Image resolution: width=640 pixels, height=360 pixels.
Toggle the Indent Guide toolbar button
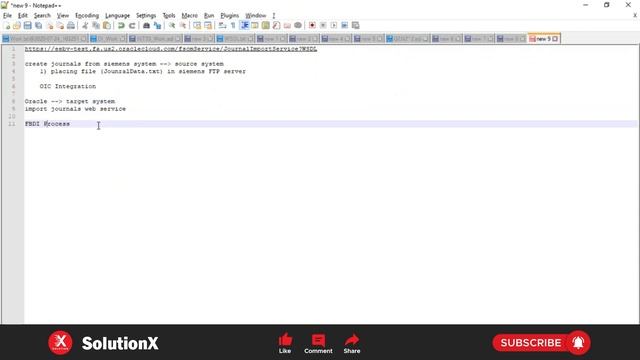point(244,25)
